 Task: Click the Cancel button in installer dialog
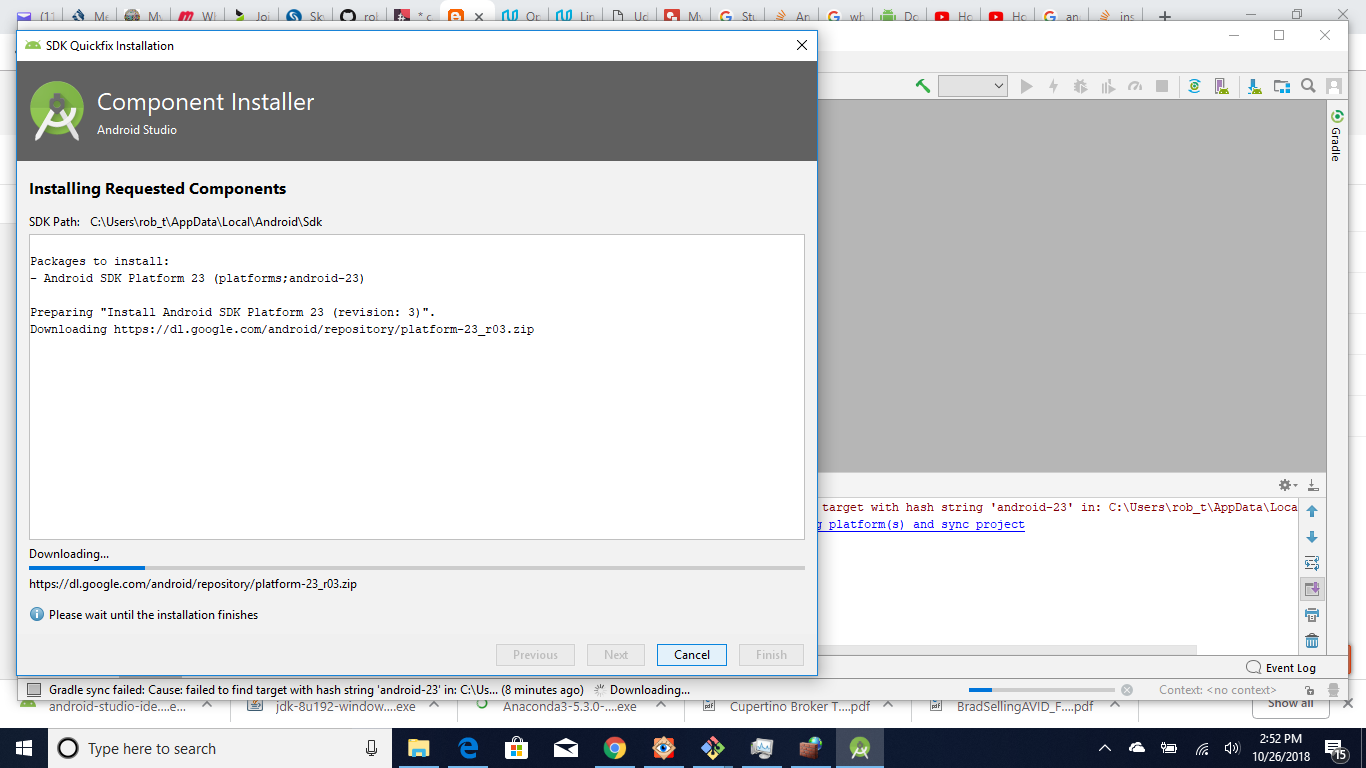tap(692, 655)
